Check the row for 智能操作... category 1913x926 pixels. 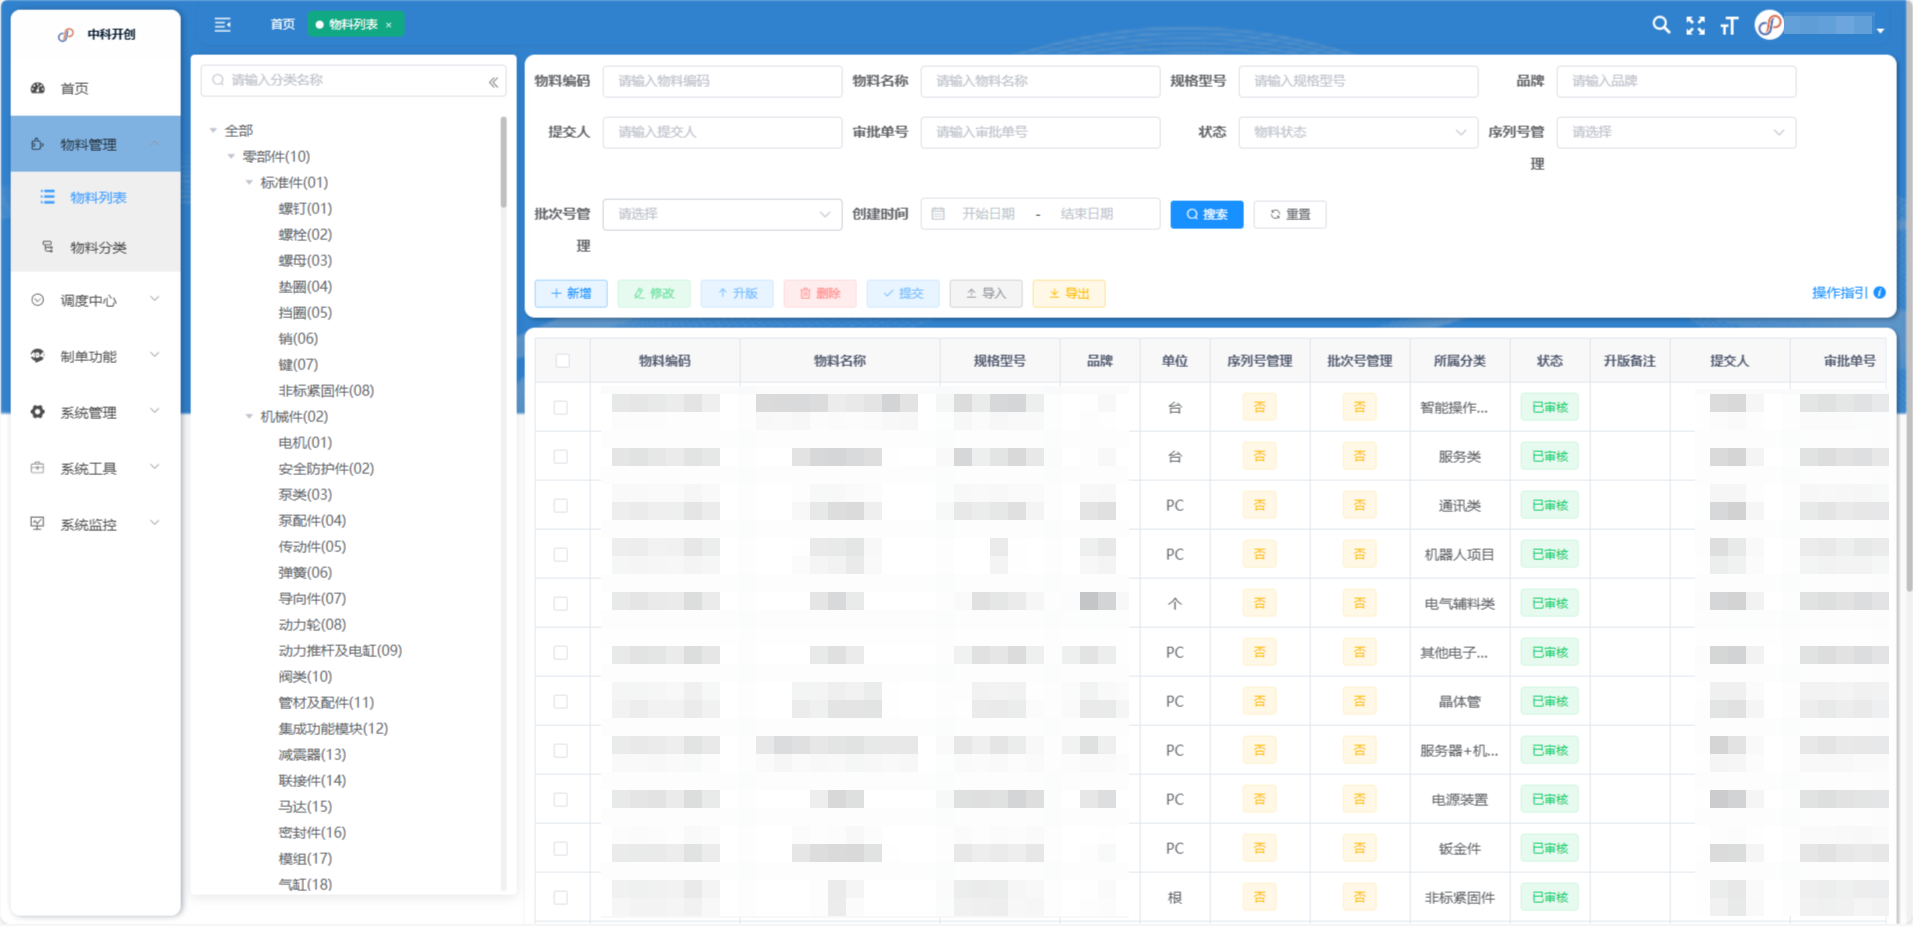point(561,408)
